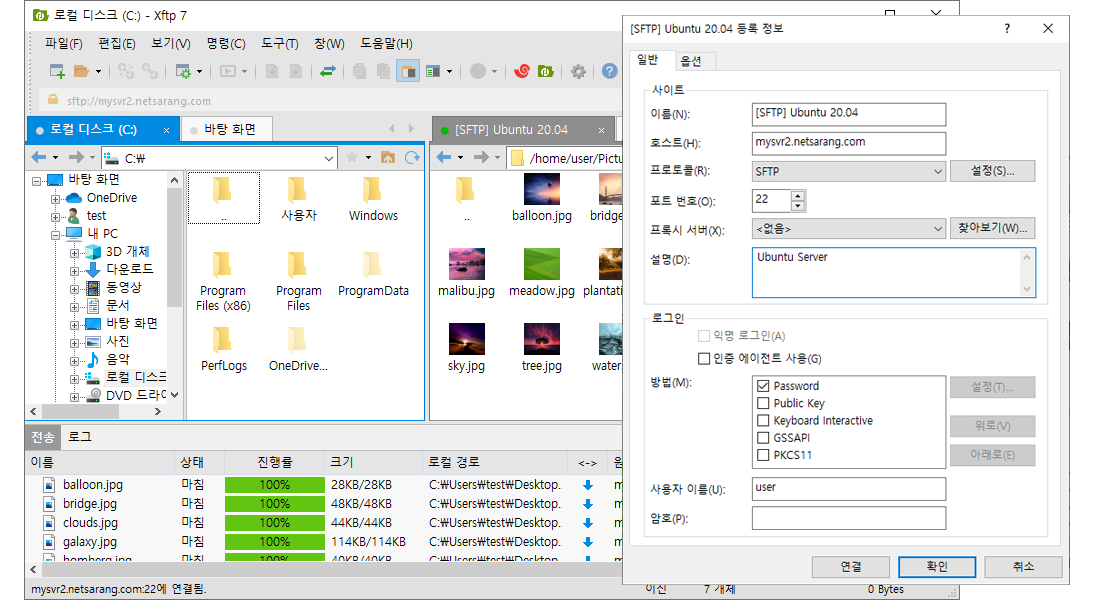
Task: Check the GSSAPI authentication method
Action: pyautogui.click(x=763, y=437)
